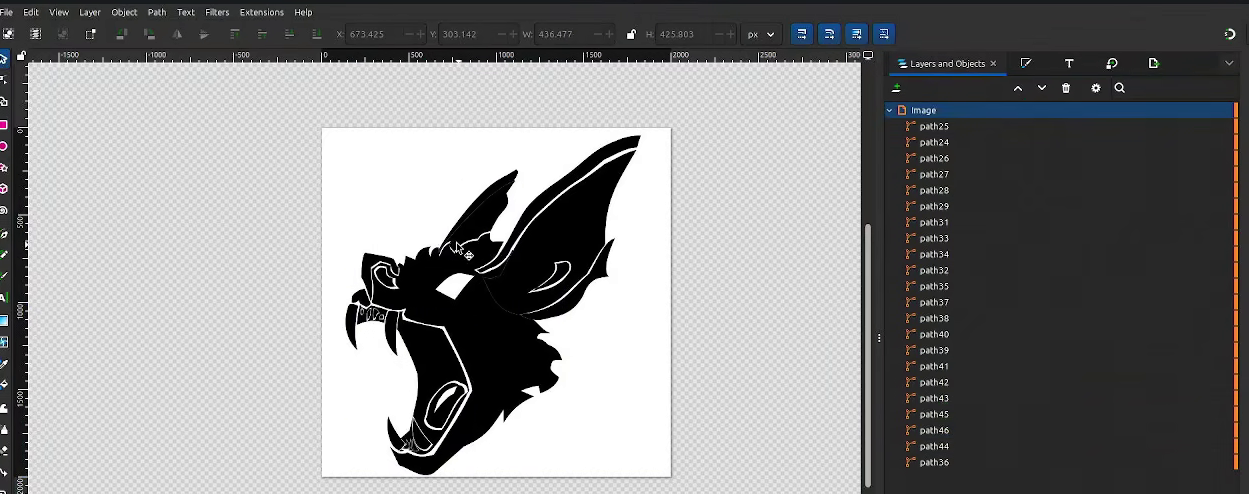The image size is (1249, 494).
Task: Add a new layer
Action: click(896, 88)
